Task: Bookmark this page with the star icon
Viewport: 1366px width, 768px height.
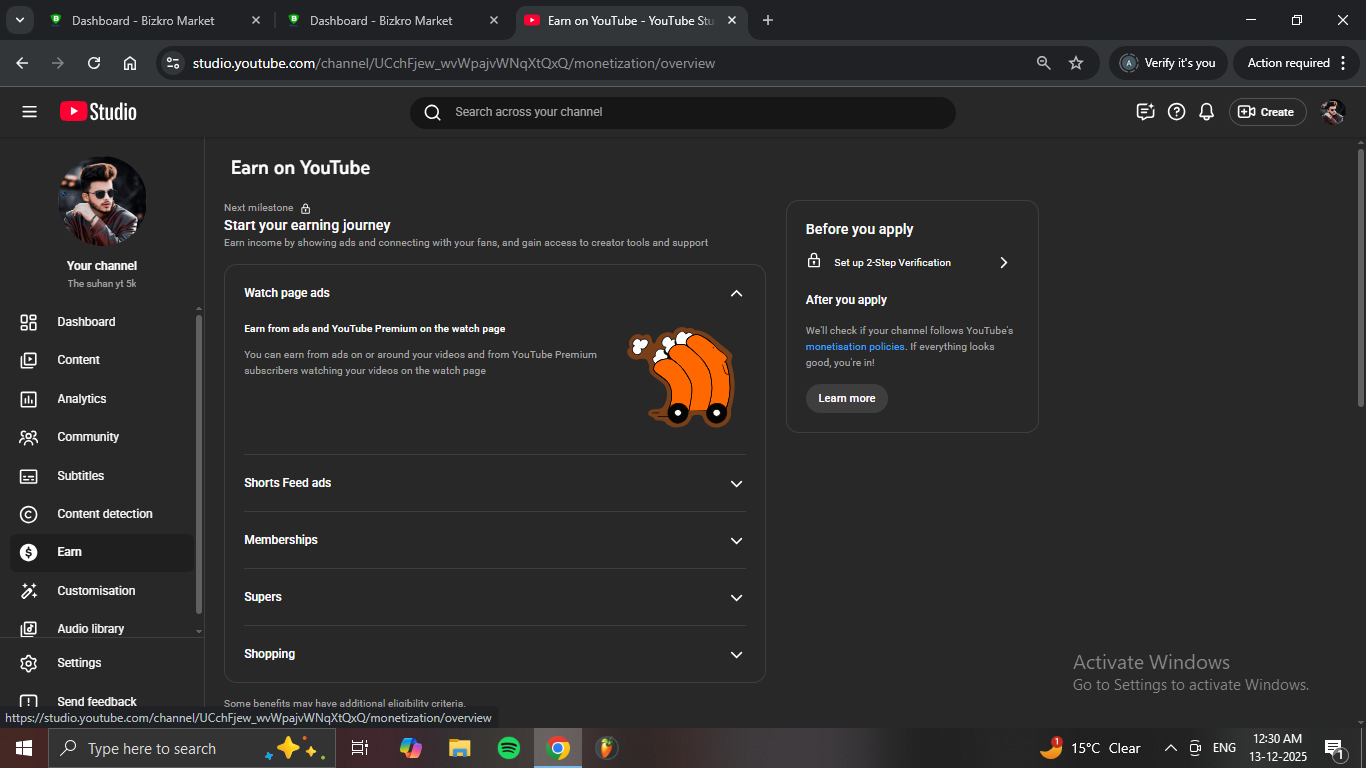Action: pyautogui.click(x=1076, y=63)
